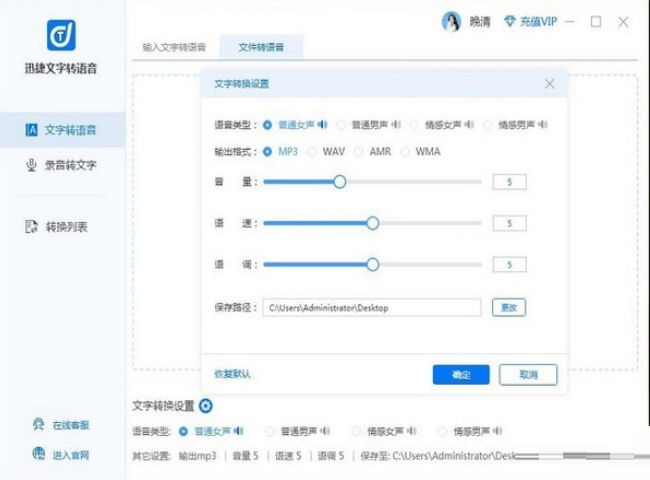Click the 音量 volume slider handle
This screenshot has width=650, height=480.
[340, 182]
